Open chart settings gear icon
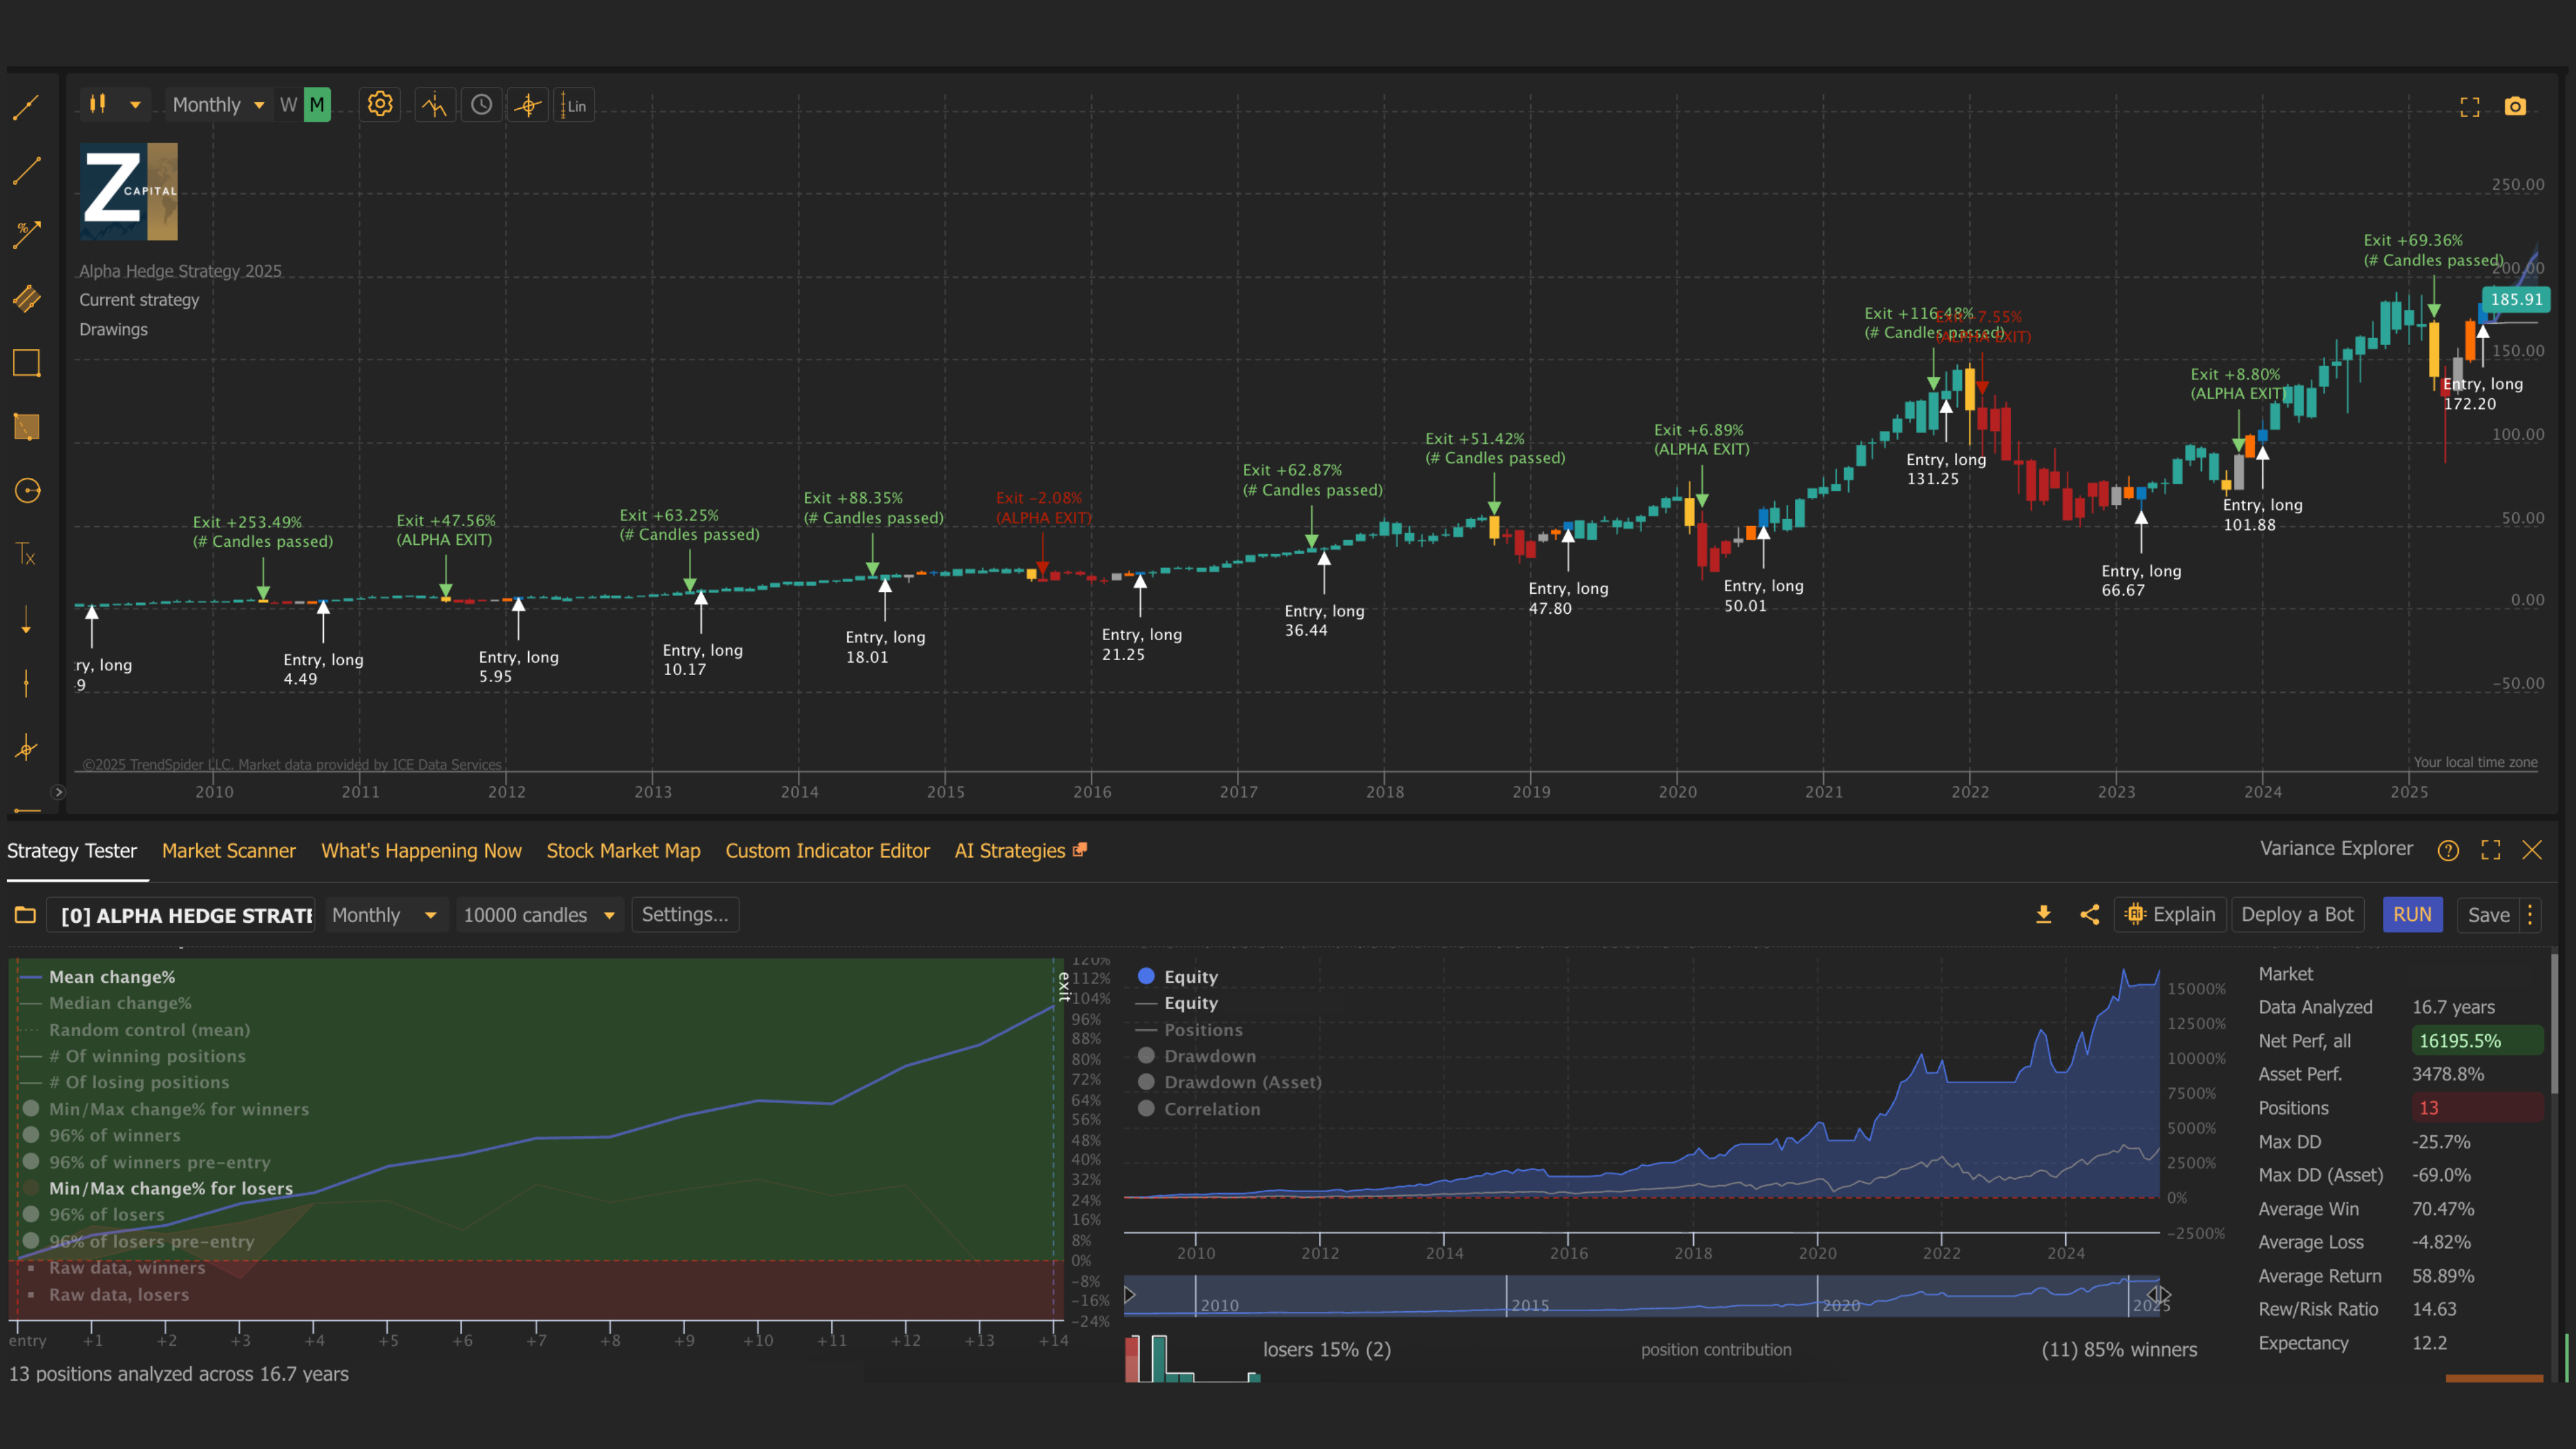The width and height of the screenshot is (2576, 1449). click(379, 104)
